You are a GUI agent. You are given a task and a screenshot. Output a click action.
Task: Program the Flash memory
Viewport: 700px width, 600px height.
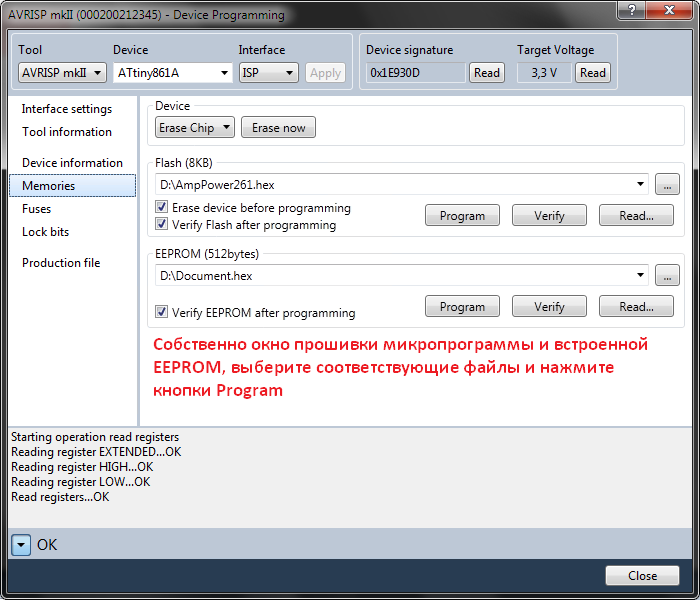click(462, 216)
